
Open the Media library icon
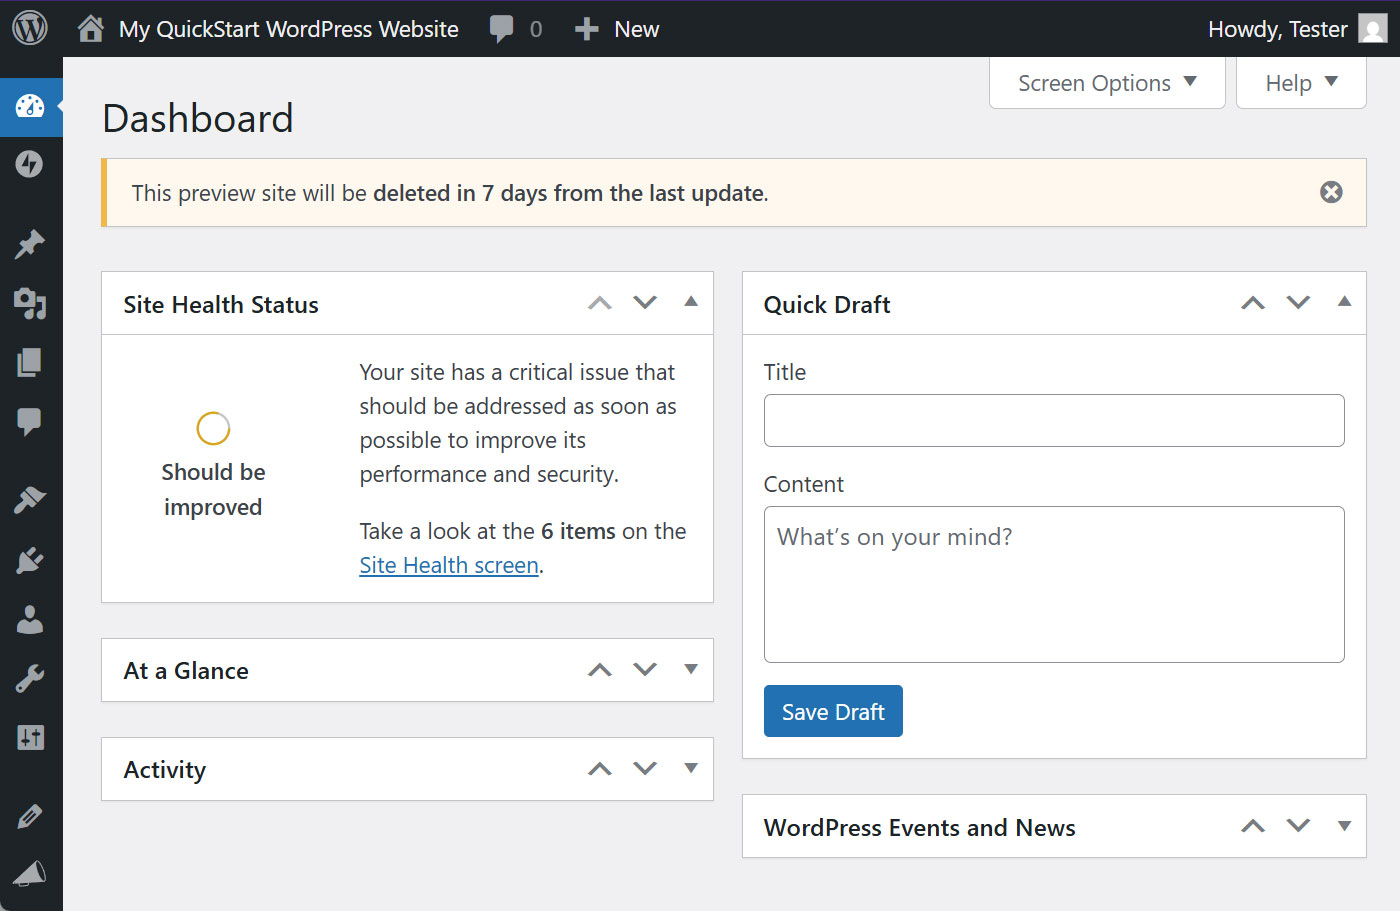coord(31,304)
